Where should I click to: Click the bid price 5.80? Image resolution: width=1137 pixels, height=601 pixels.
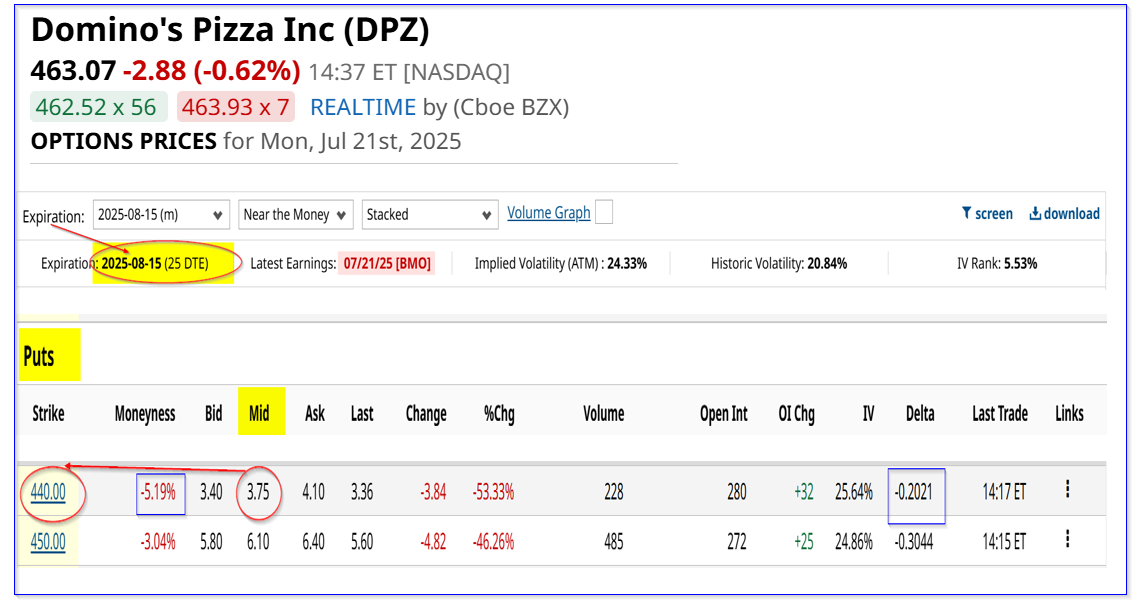(x=211, y=542)
